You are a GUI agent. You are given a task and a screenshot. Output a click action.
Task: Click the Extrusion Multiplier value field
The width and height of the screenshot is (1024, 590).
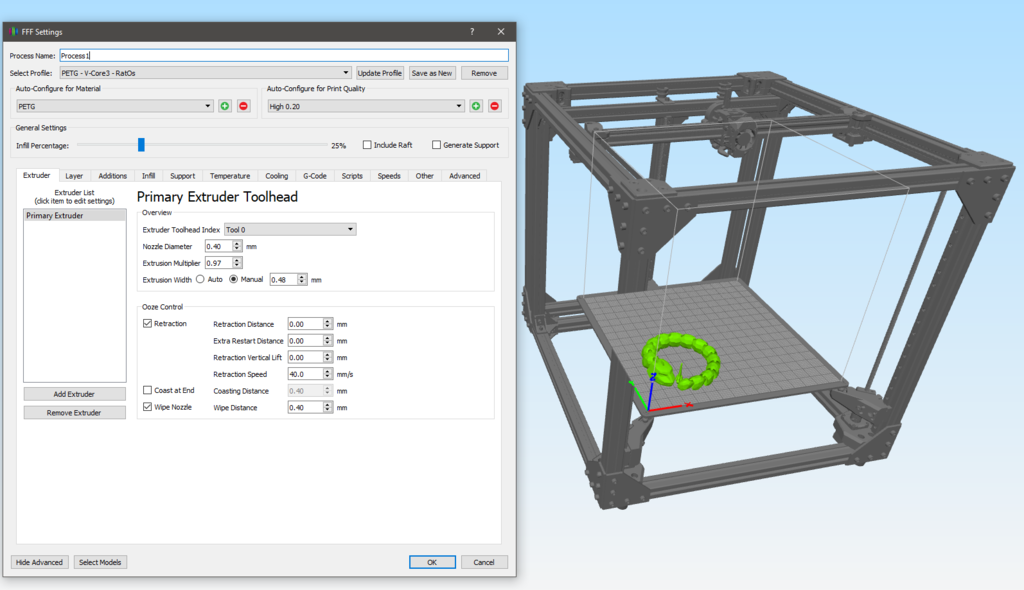[x=218, y=263]
